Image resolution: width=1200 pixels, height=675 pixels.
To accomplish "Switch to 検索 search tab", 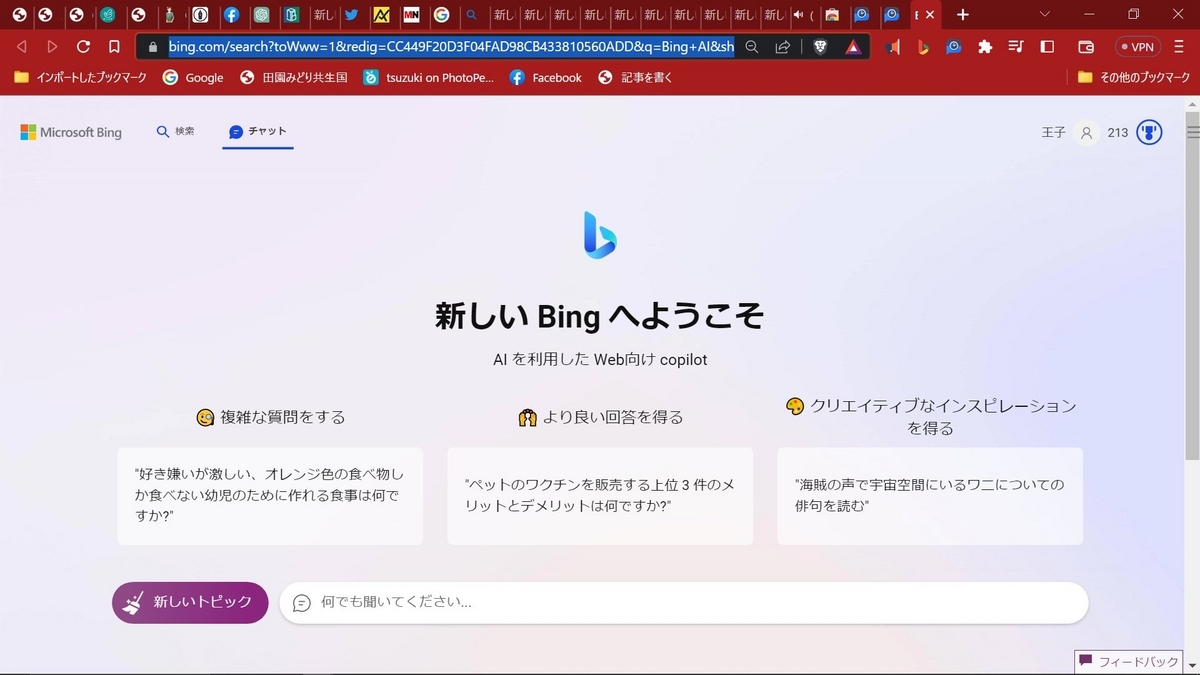I will coord(176,131).
